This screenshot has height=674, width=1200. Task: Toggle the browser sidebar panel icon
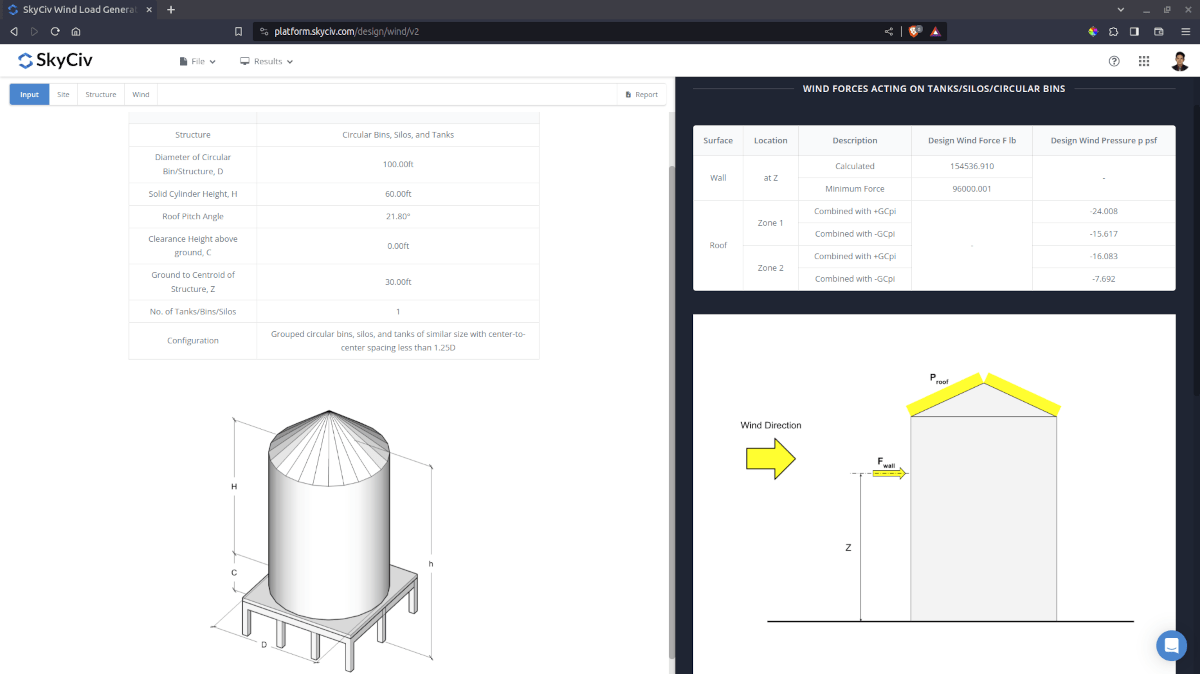coord(1134,31)
